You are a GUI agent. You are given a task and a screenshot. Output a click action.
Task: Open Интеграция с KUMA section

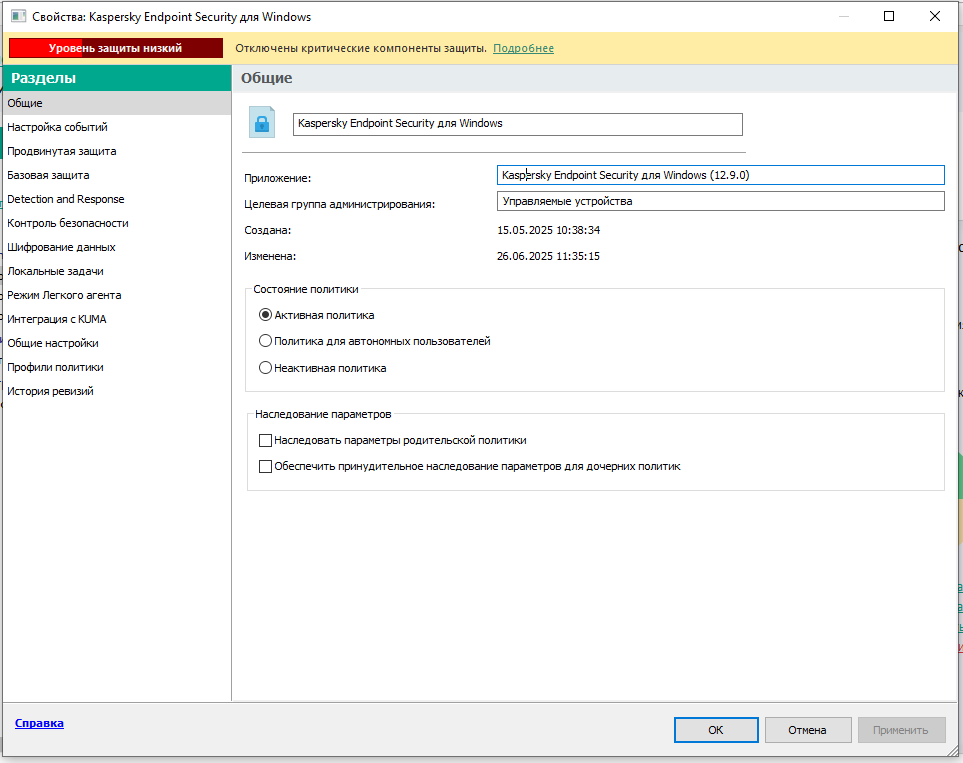tap(56, 319)
